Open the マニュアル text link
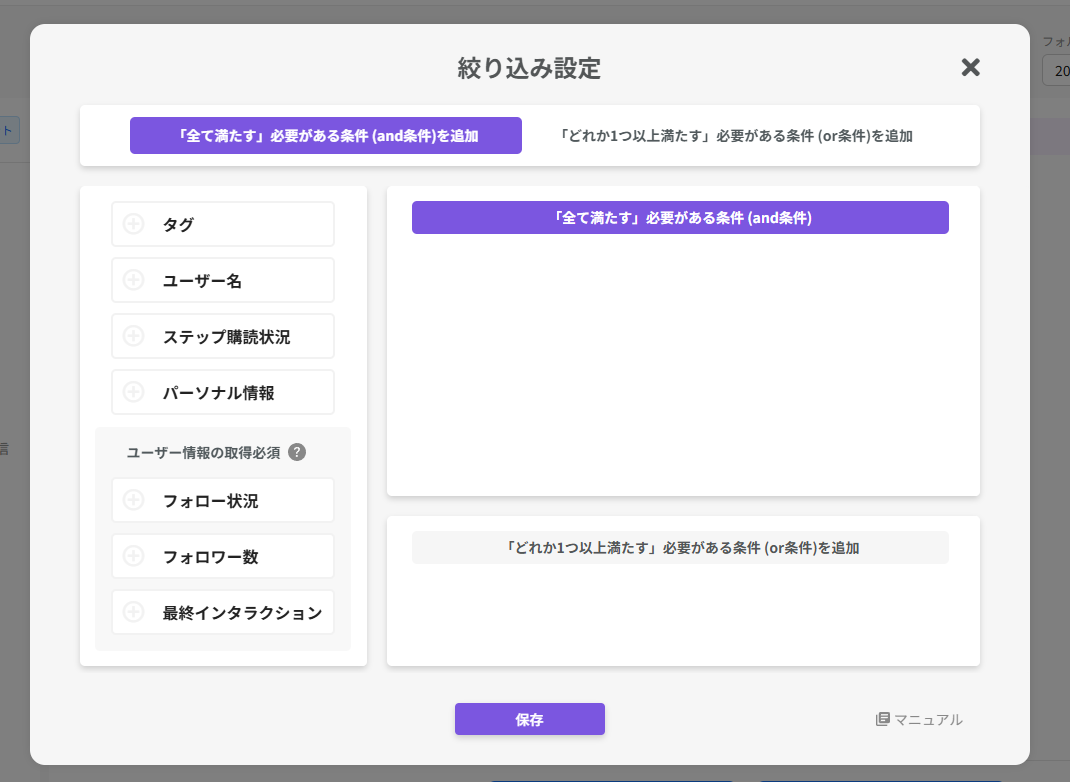1070x782 pixels. click(928, 719)
